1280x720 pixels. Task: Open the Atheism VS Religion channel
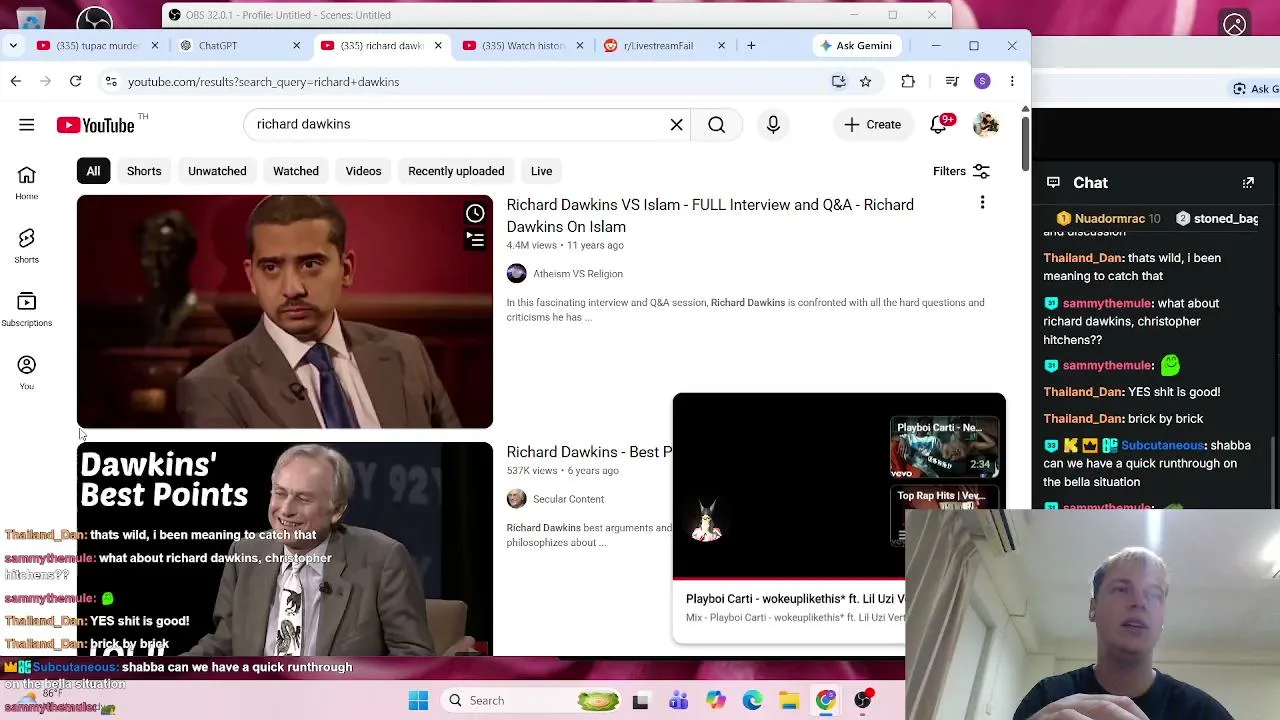point(578,274)
